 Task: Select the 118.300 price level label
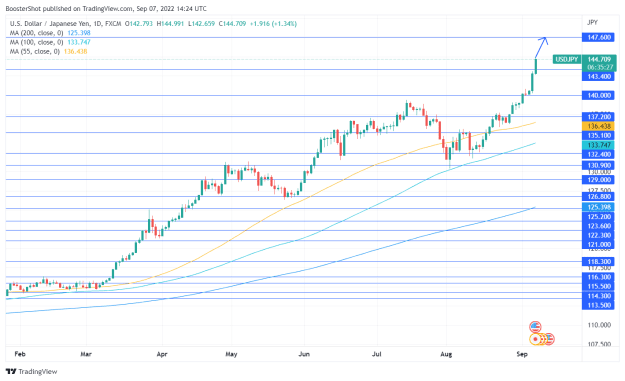coord(599,262)
